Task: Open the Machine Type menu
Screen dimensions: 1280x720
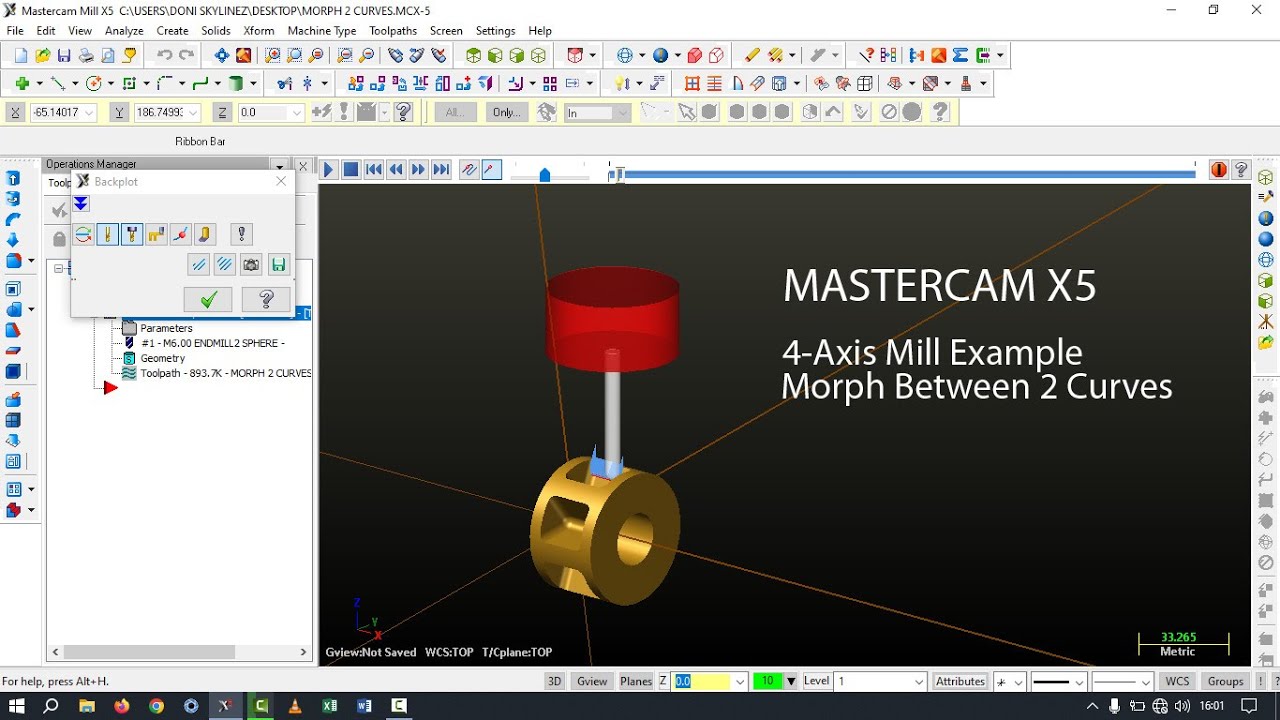Action: click(x=322, y=31)
